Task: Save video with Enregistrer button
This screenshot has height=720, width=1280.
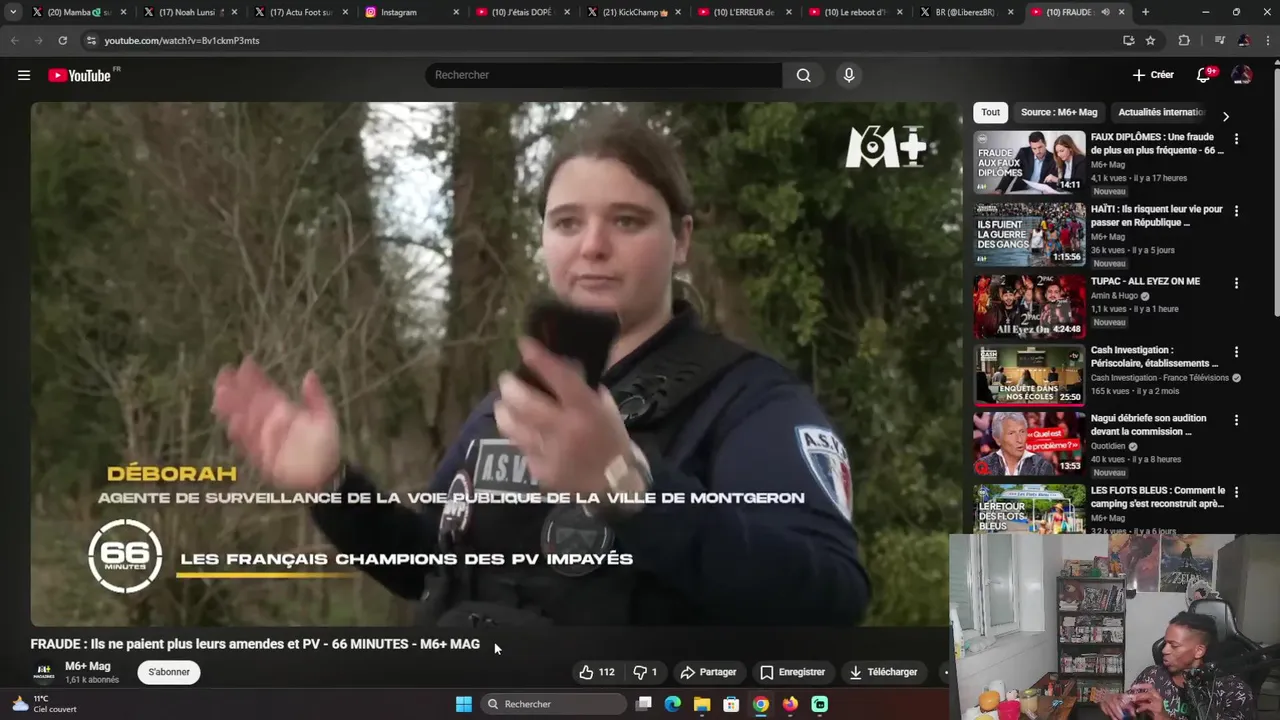Action: pyautogui.click(x=792, y=672)
